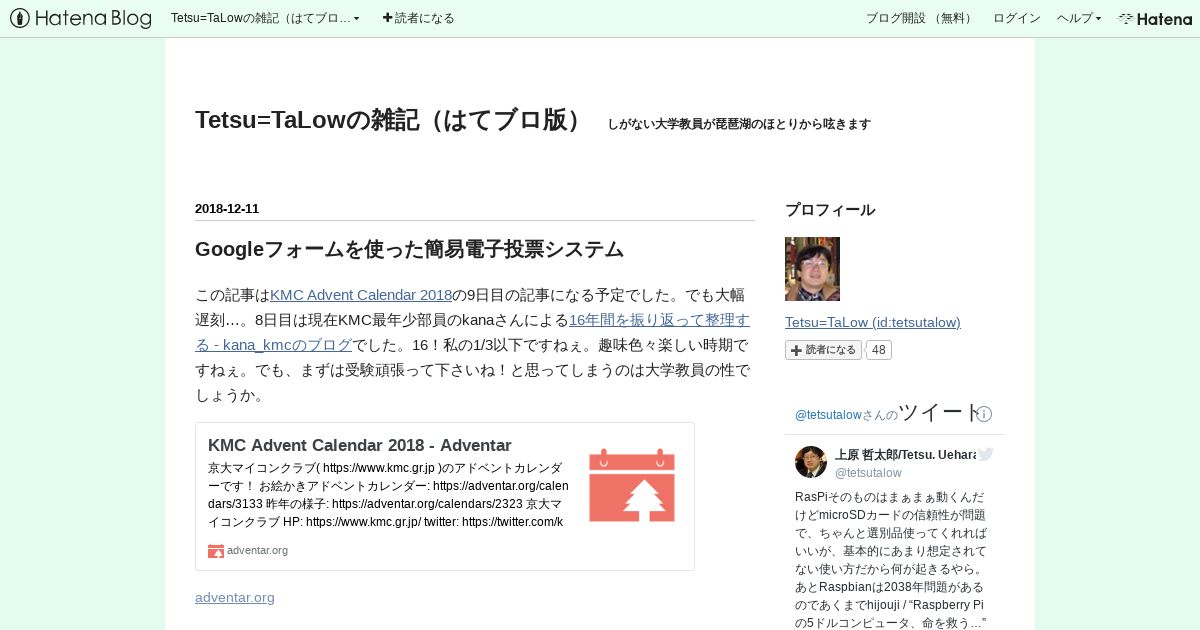Click blog subtitle しがない大学教員が琵琶湖のほとりから呟きます
The height and width of the screenshot is (630, 1200).
tap(739, 124)
